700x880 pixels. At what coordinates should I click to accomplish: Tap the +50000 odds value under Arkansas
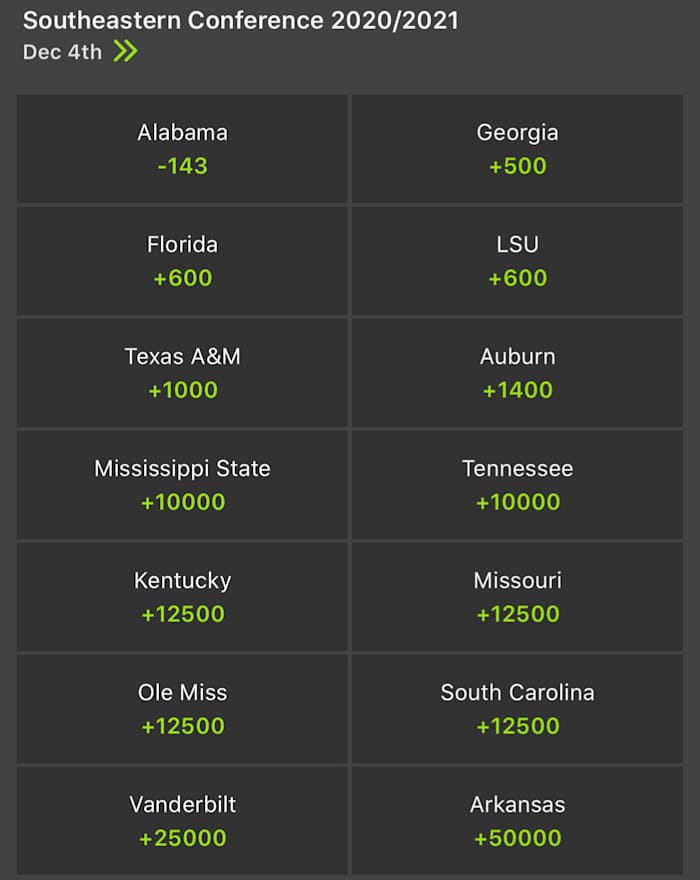pos(516,838)
